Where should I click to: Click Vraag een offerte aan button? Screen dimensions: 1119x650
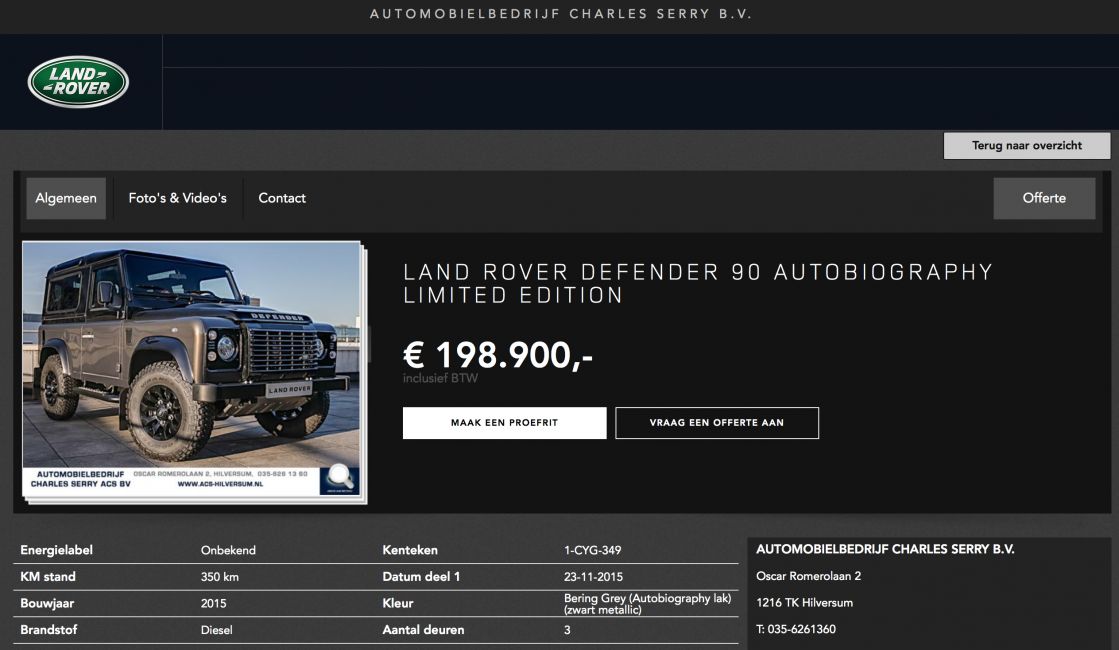pos(717,423)
